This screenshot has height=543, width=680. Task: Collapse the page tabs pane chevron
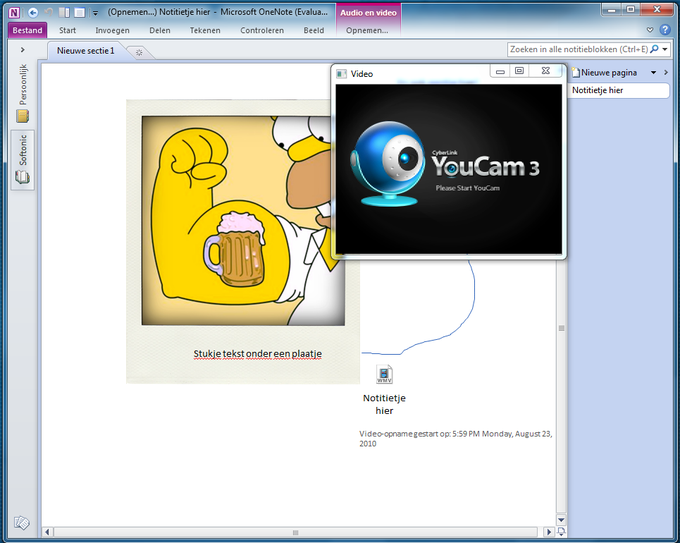666,73
